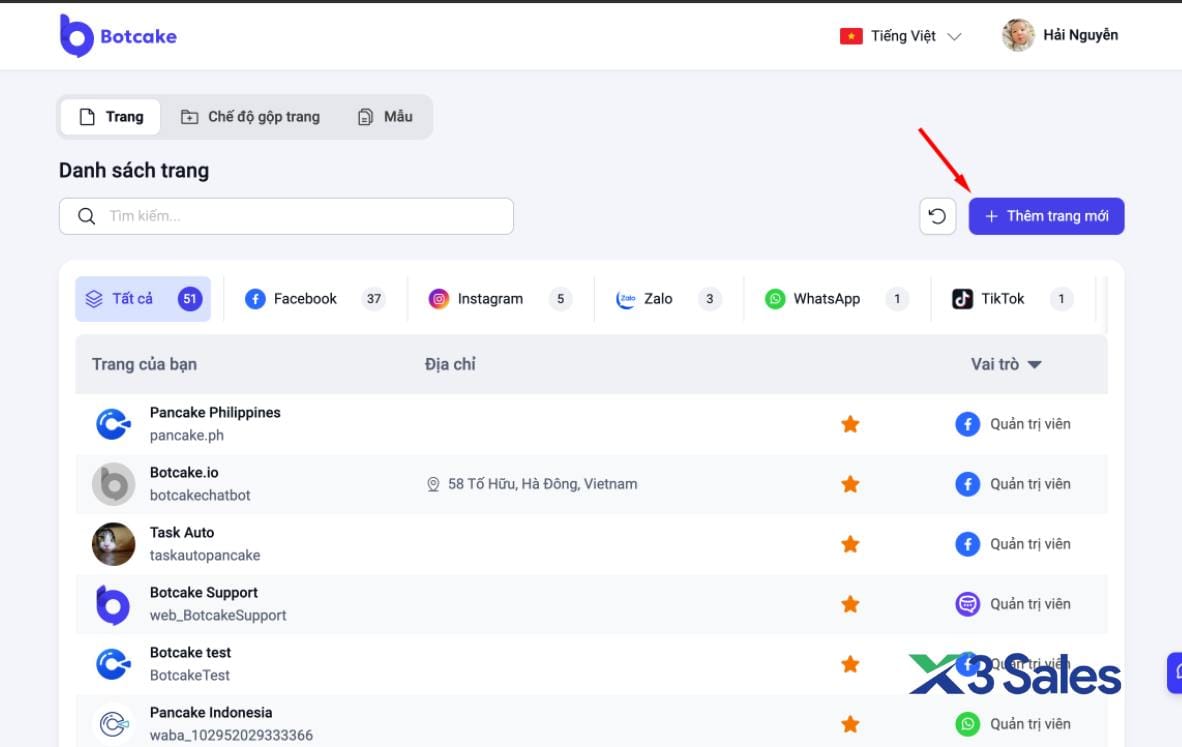Click Trang của bạn column header
This screenshot has width=1182, height=747.
tap(144, 364)
